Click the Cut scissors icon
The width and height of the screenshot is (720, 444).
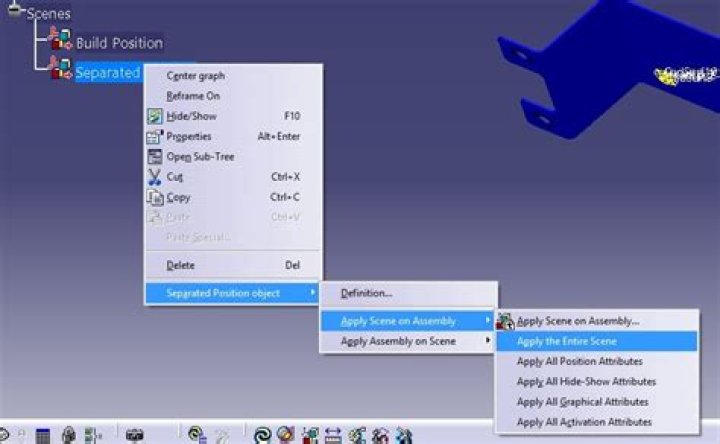coord(155,177)
